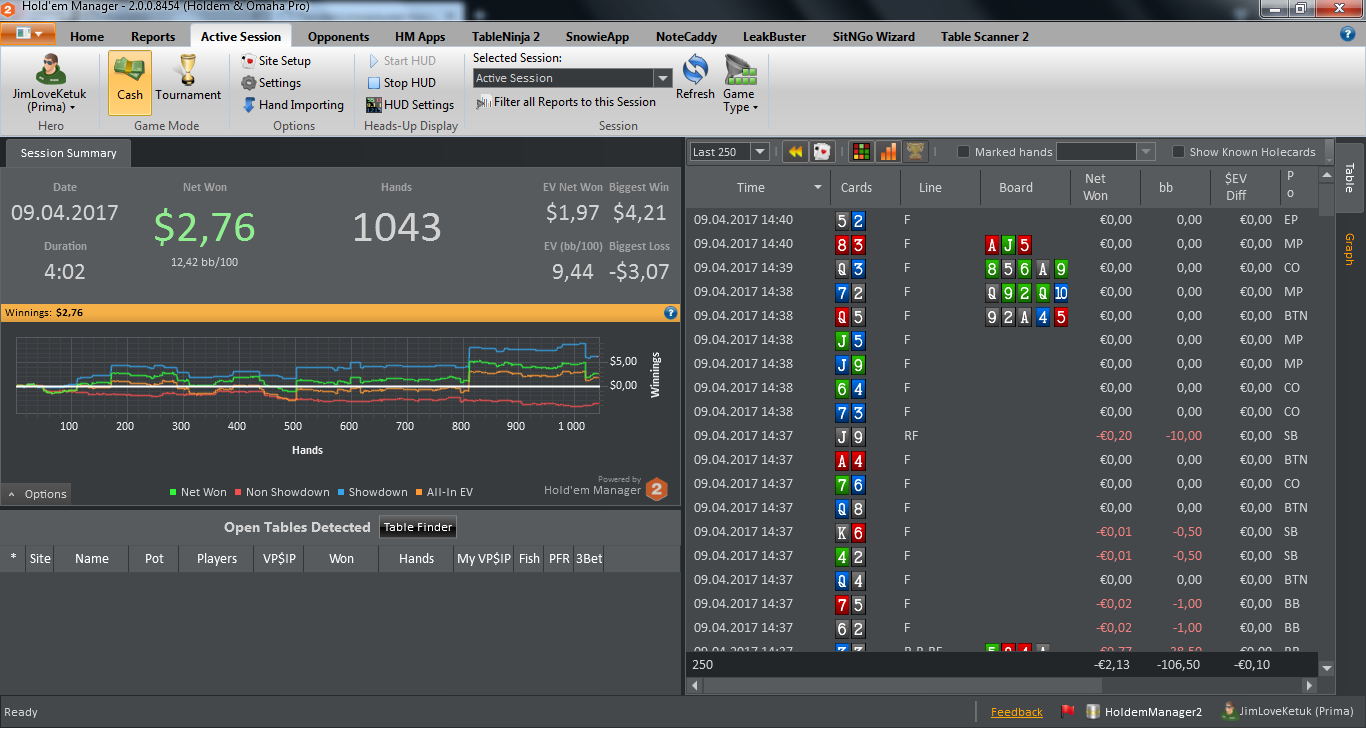Click HoldemManager2 database status item
The width and height of the screenshot is (1366, 729).
click(x=1144, y=712)
